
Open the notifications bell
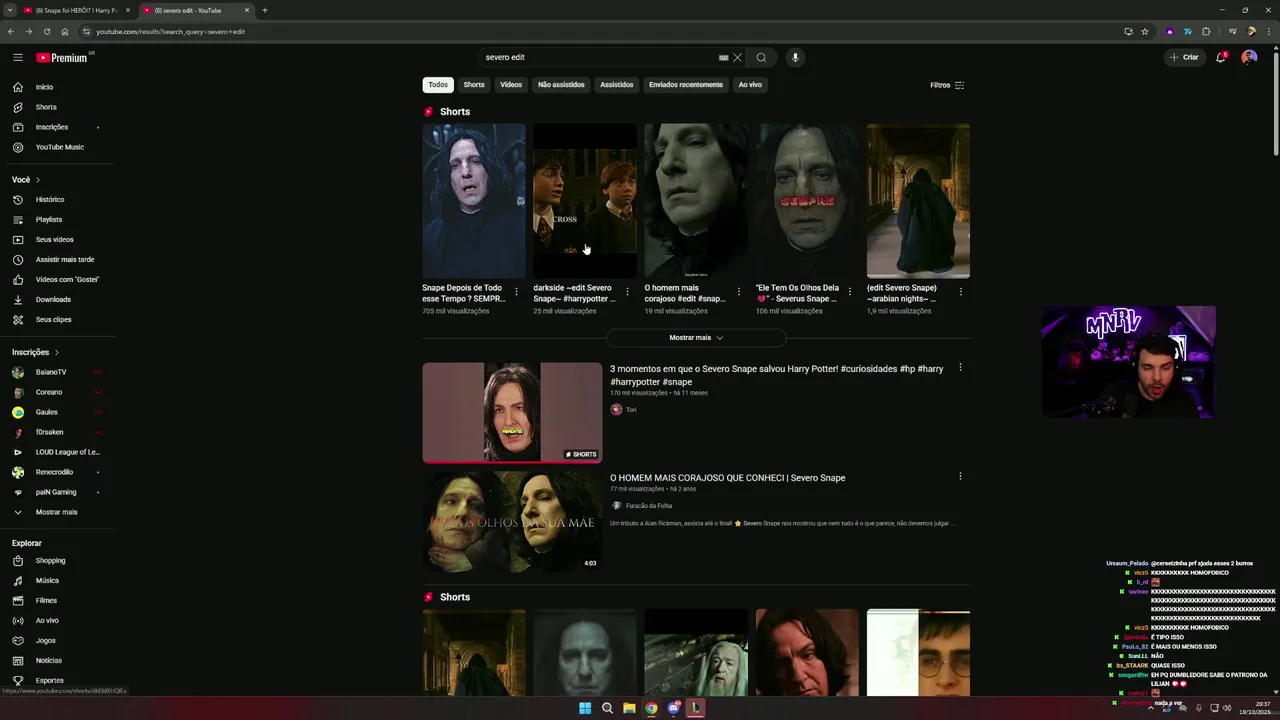pos(1220,57)
